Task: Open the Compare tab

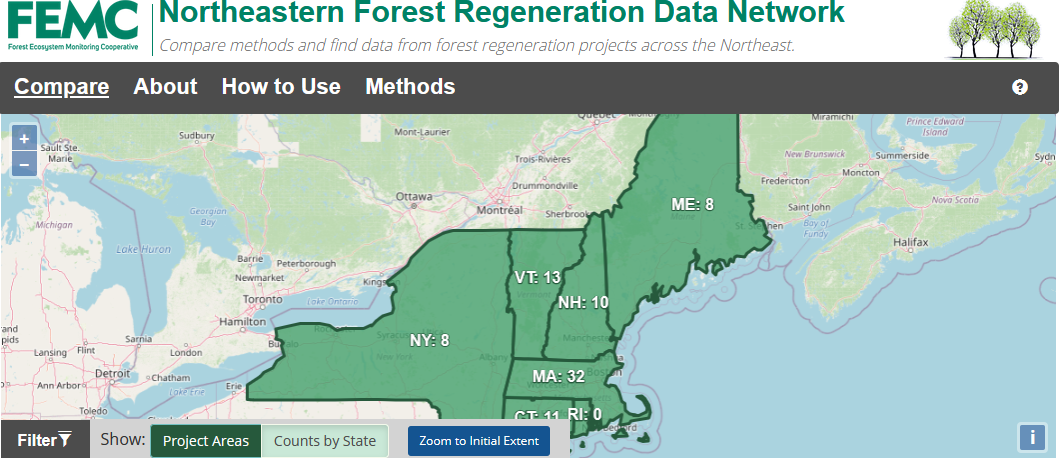Action: click(x=61, y=87)
